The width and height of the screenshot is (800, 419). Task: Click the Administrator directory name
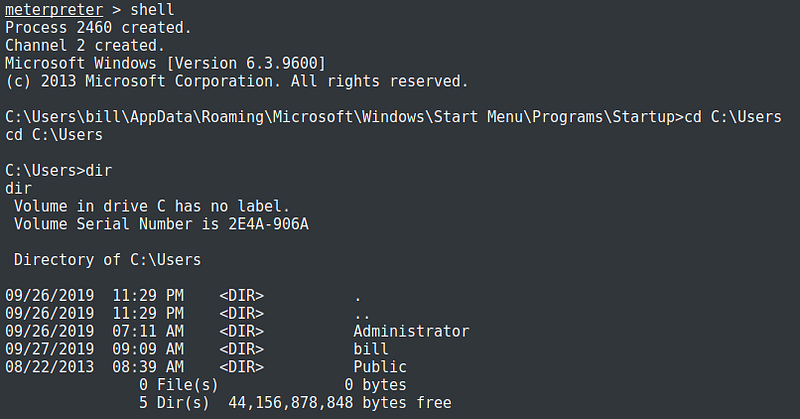pos(411,331)
